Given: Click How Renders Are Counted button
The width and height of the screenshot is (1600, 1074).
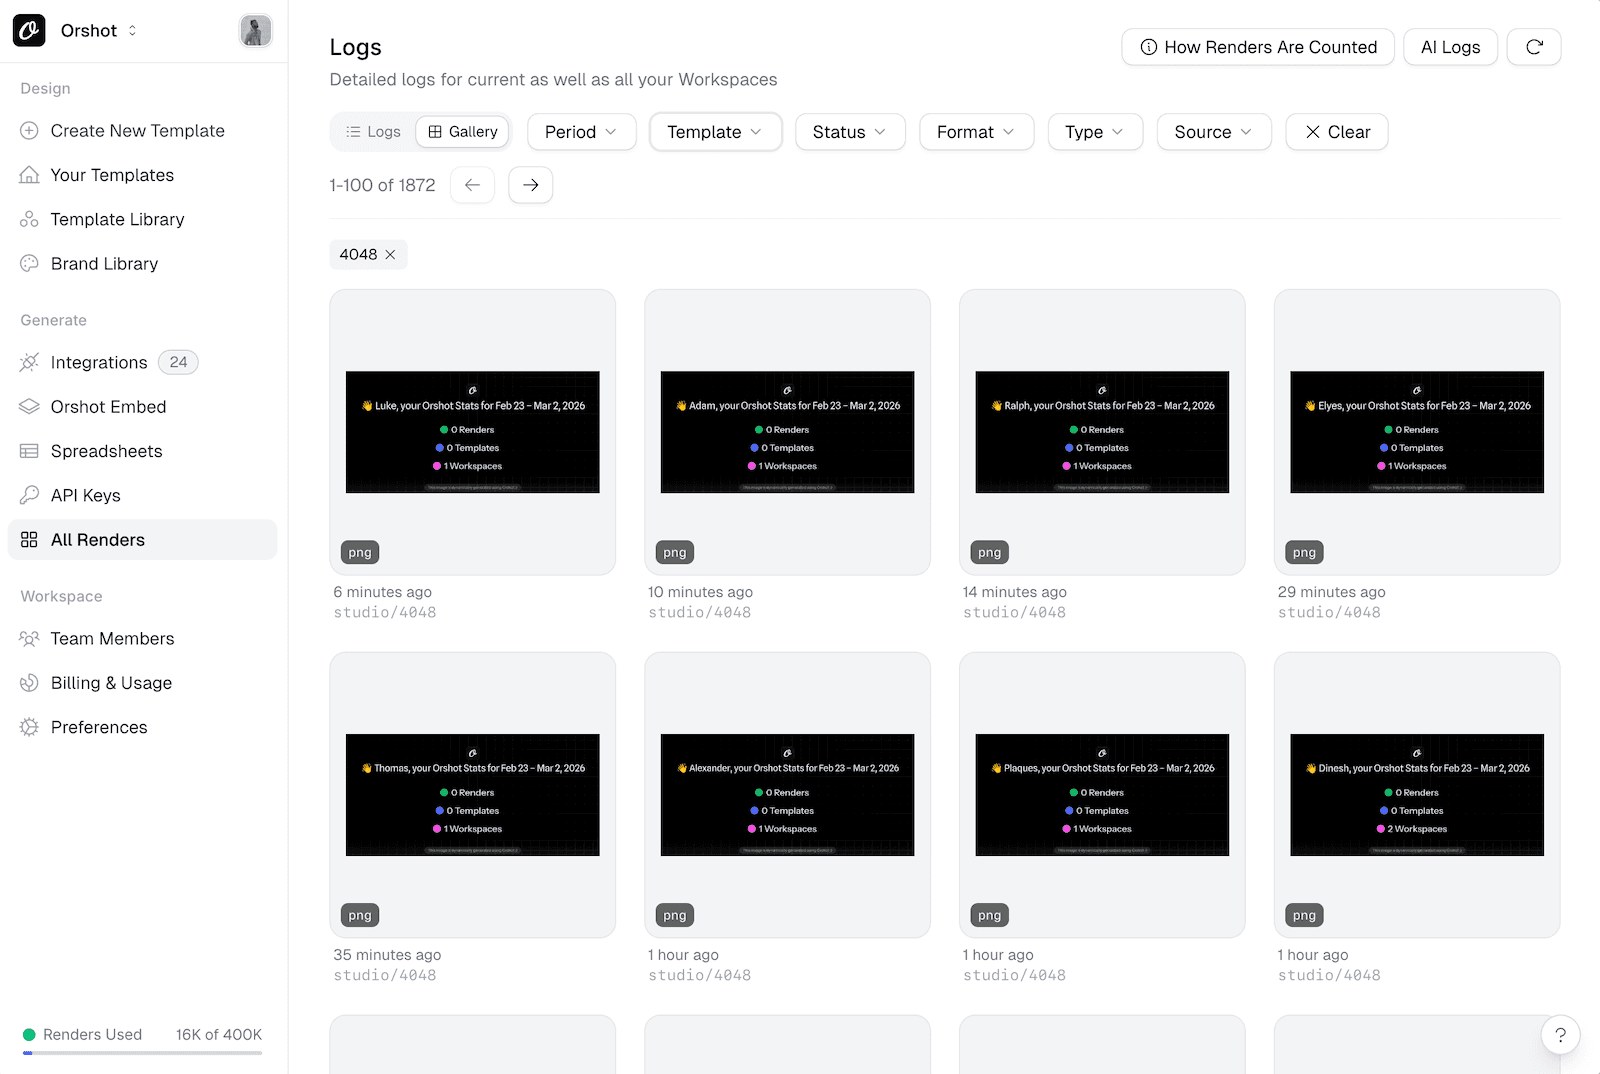Looking at the screenshot, I should (1257, 47).
